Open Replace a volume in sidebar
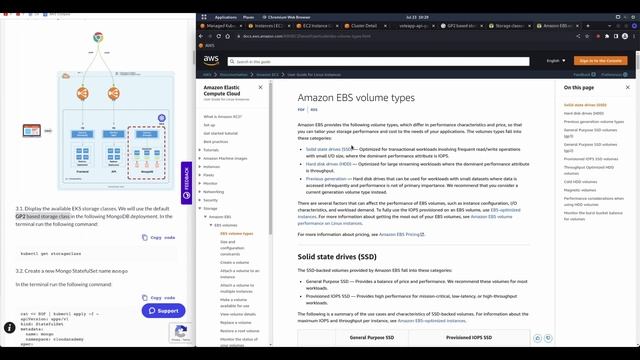Viewport: 640px width, 360px height. [x=236, y=323]
